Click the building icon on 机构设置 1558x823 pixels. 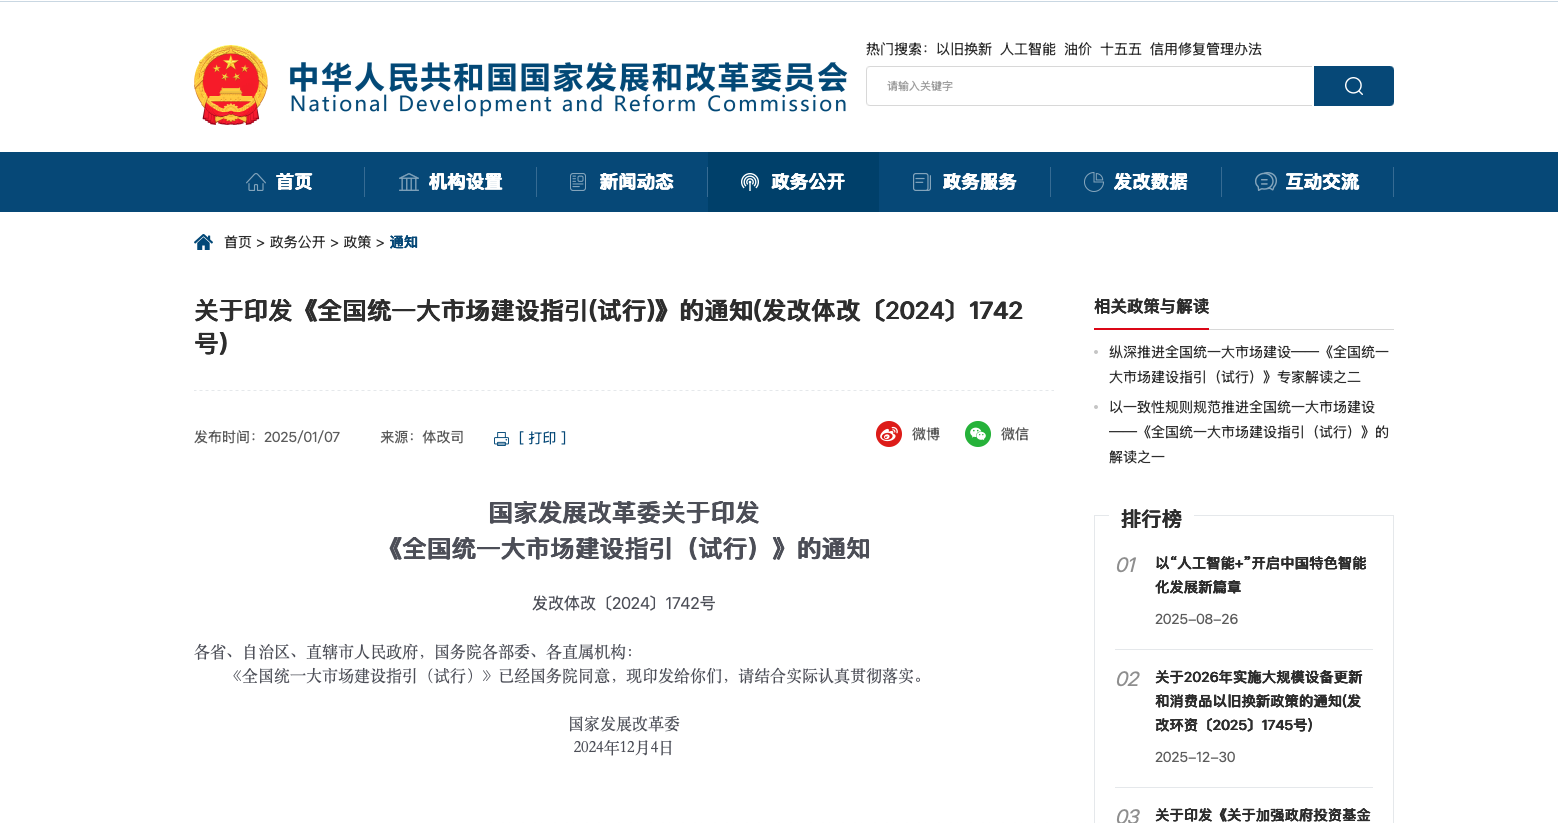[x=408, y=181]
